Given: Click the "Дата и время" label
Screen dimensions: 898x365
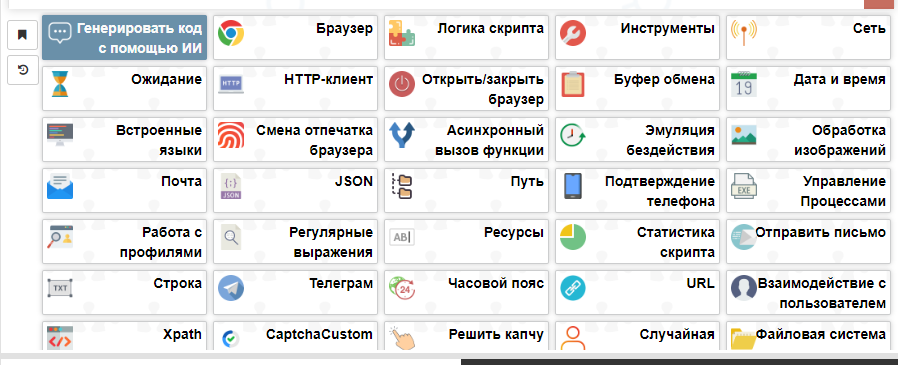Looking at the screenshot, I should pyautogui.click(x=840, y=79).
